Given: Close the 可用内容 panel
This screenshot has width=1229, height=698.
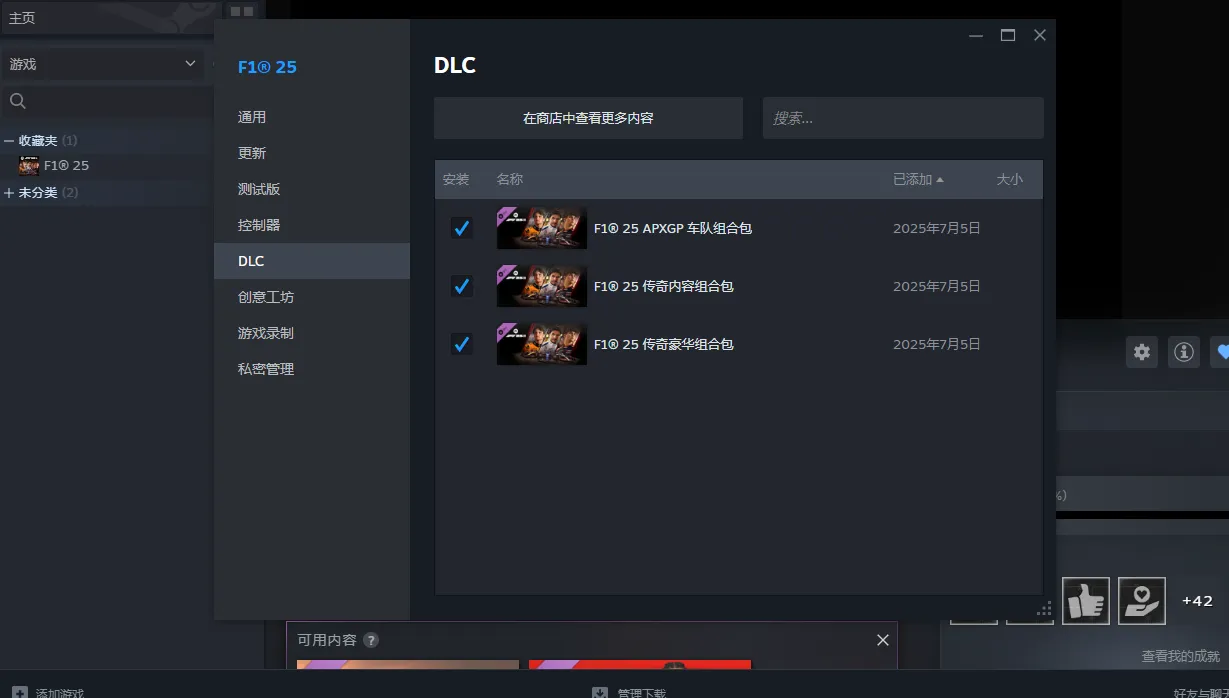Looking at the screenshot, I should point(882,640).
